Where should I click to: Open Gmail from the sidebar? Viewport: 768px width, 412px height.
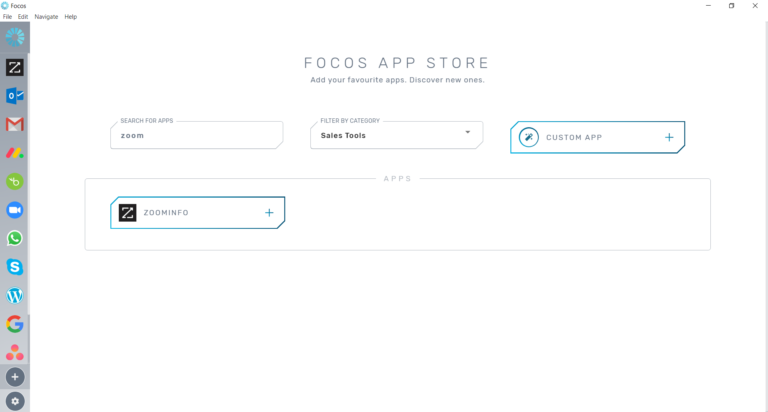[x=14, y=125]
